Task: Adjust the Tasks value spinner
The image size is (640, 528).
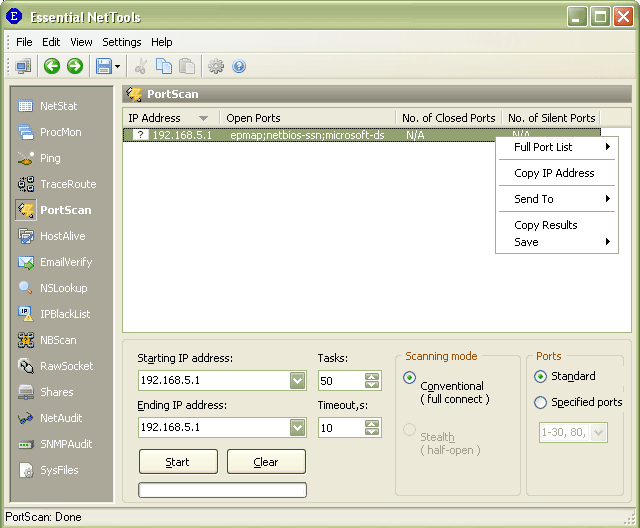Action: 372,381
